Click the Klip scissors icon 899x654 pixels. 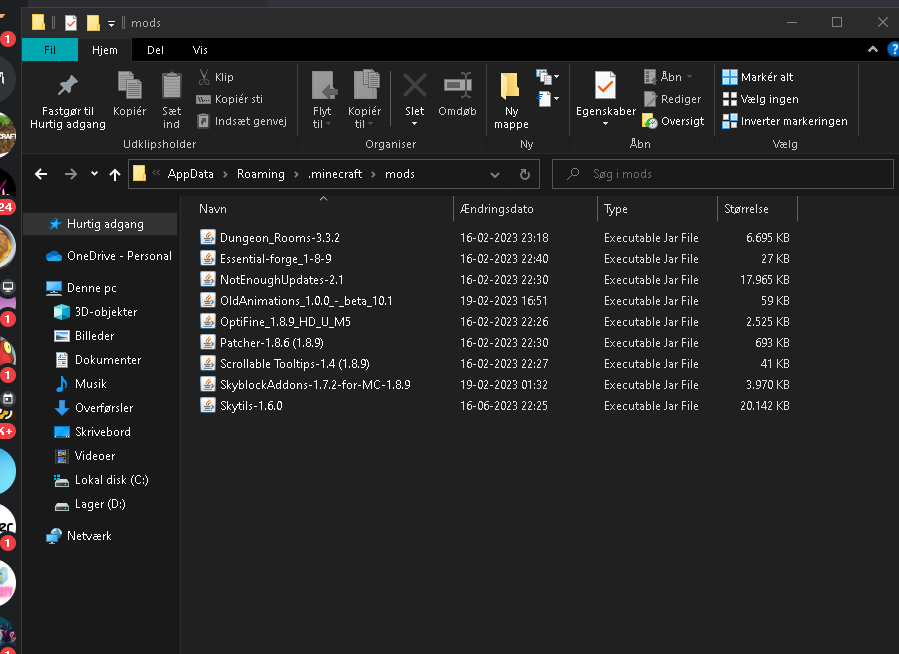(204, 77)
